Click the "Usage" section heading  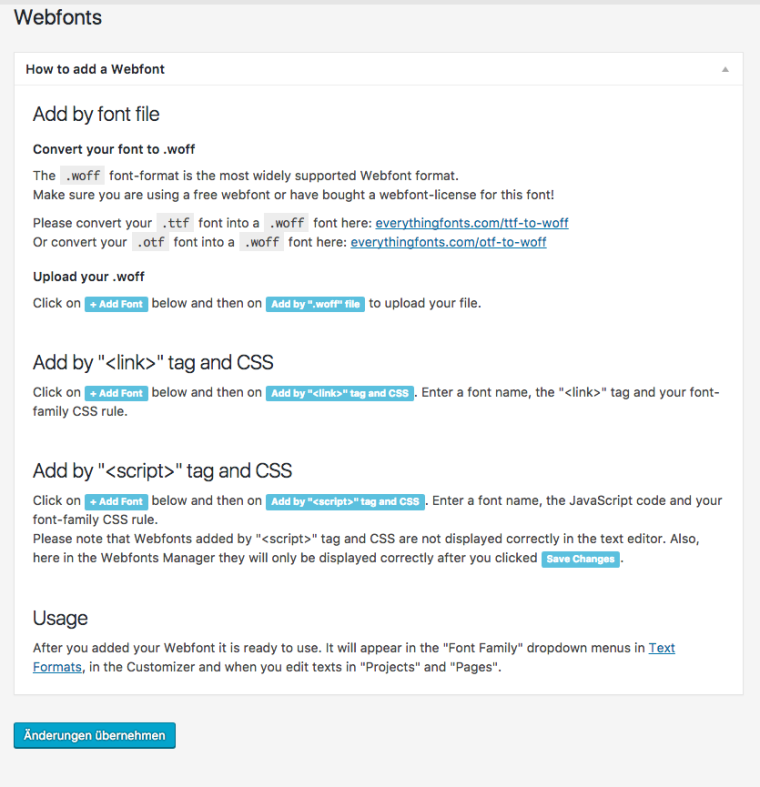click(x=60, y=618)
